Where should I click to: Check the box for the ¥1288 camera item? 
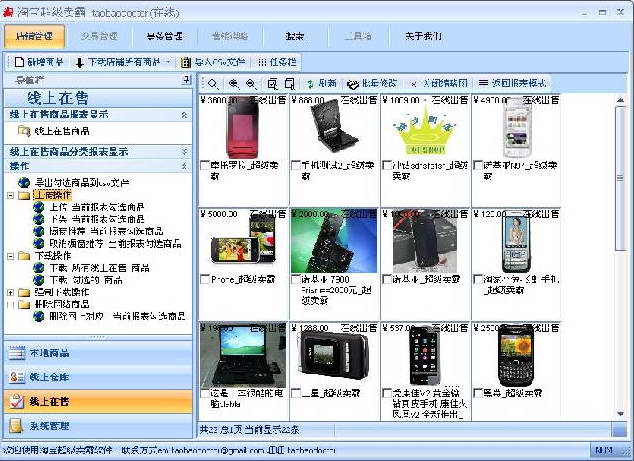[x=296, y=393]
